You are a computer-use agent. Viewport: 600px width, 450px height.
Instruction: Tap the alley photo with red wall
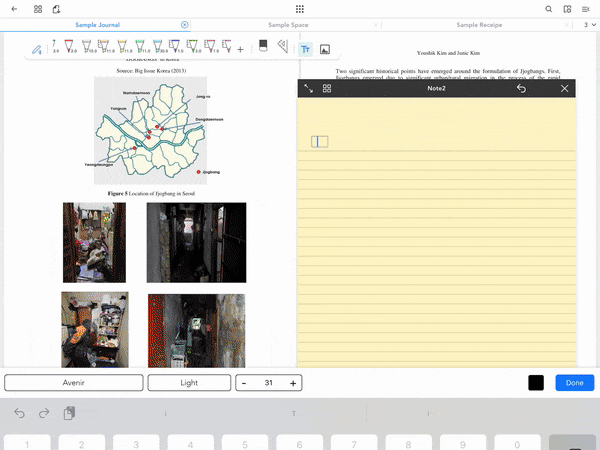196,331
